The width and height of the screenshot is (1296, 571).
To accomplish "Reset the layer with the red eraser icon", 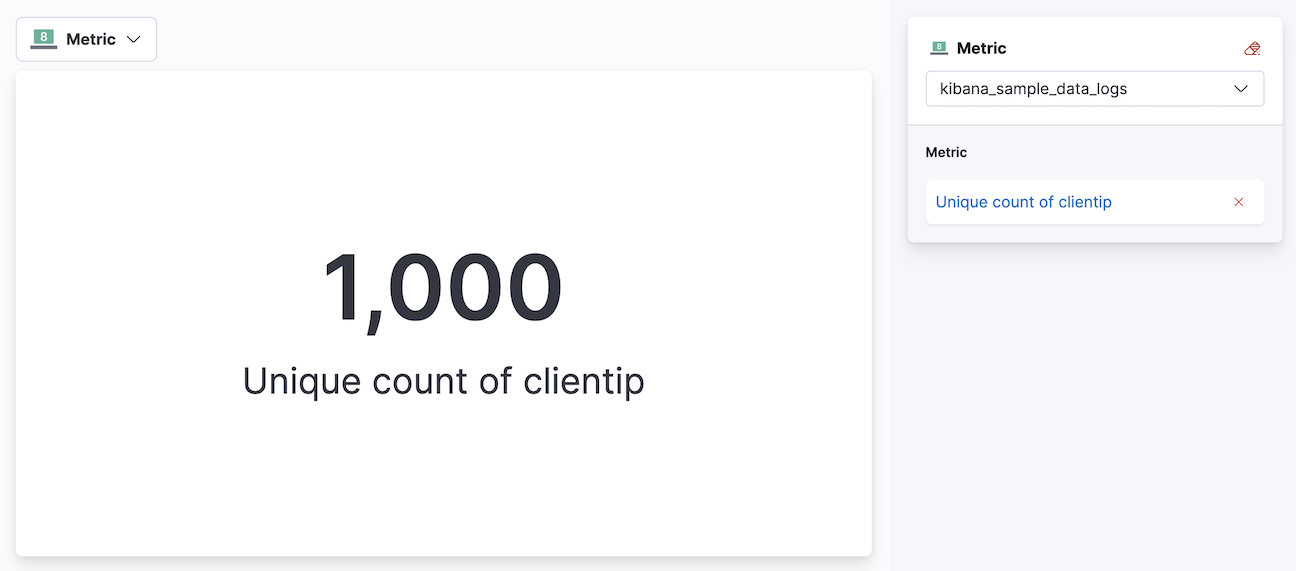I will (1252, 48).
